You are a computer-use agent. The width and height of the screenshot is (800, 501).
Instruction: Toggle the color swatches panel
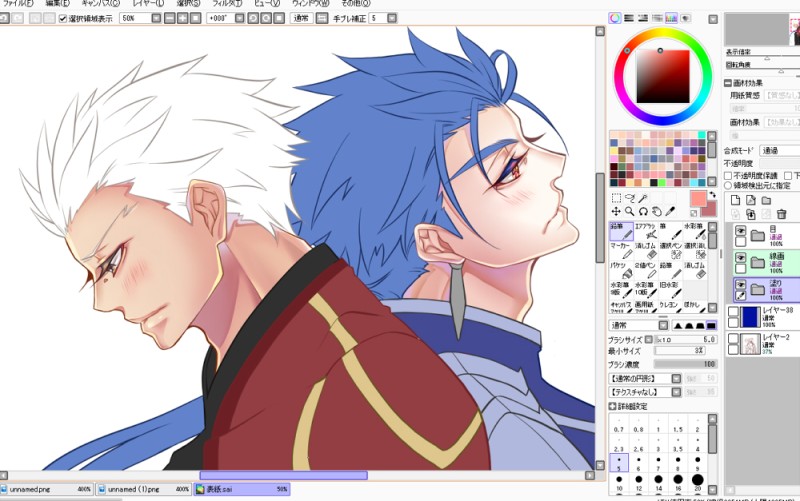click(671, 18)
